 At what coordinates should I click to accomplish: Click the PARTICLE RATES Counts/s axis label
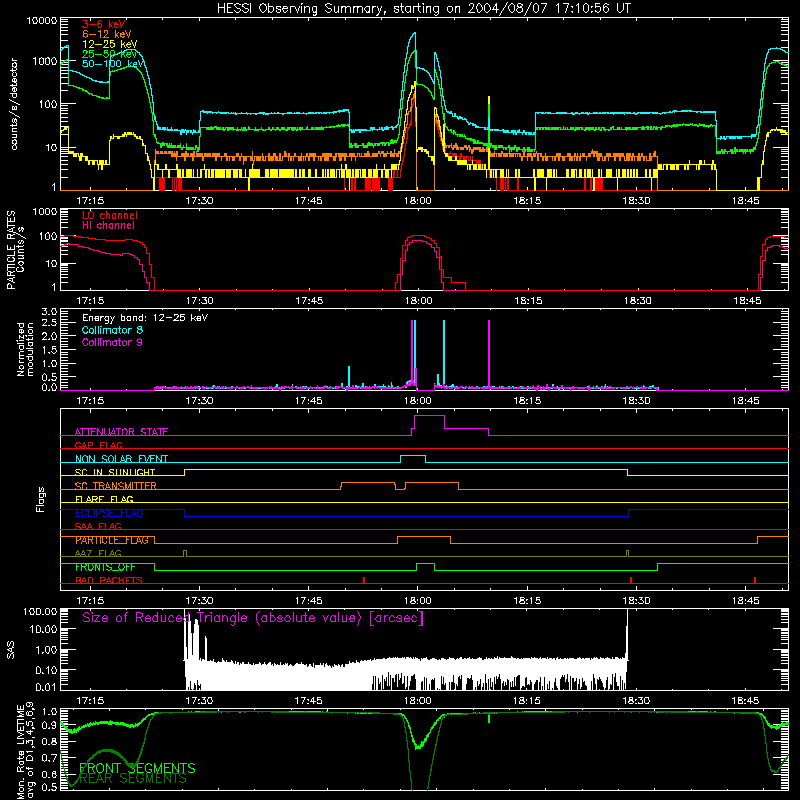point(15,250)
